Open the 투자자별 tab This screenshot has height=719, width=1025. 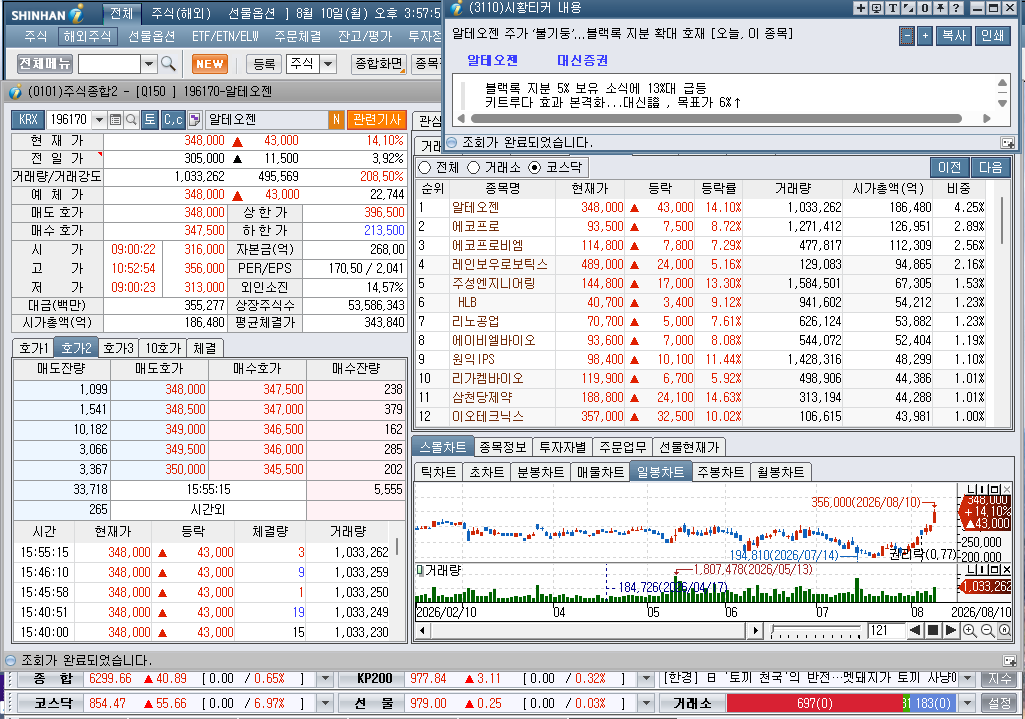click(562, 447)
